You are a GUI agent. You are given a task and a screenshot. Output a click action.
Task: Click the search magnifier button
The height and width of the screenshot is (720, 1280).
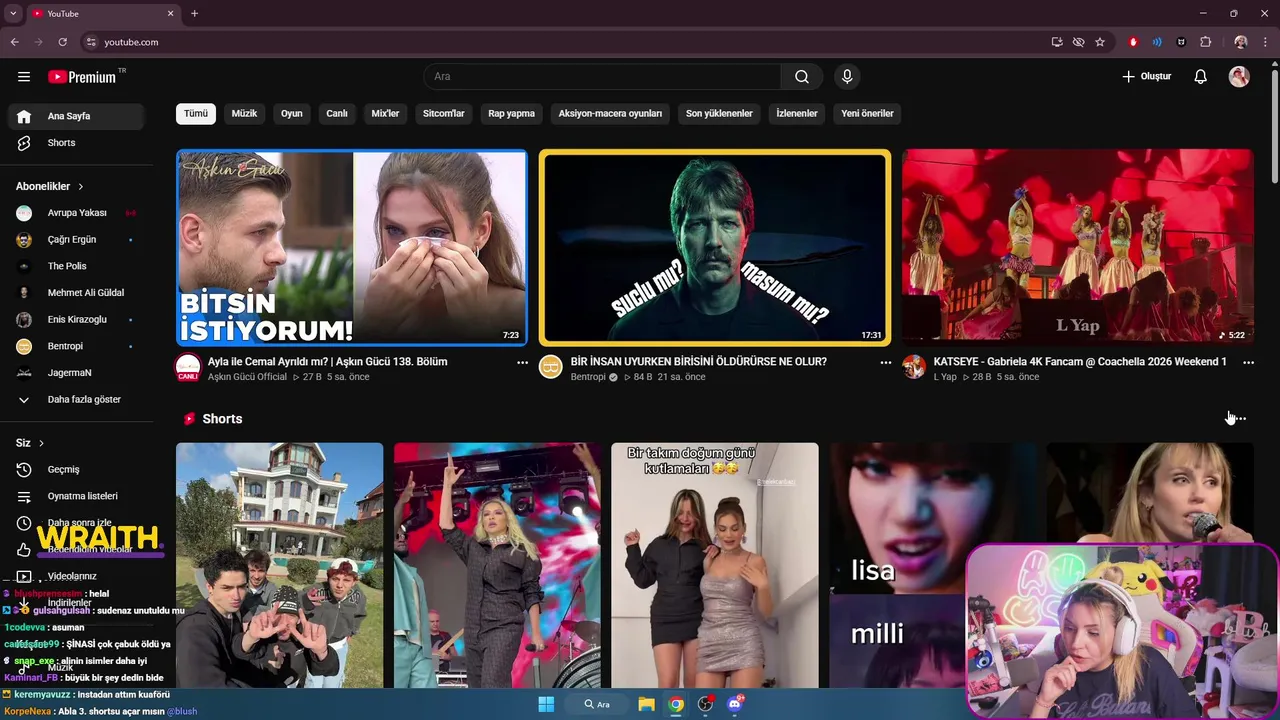(x=802, y=77)
